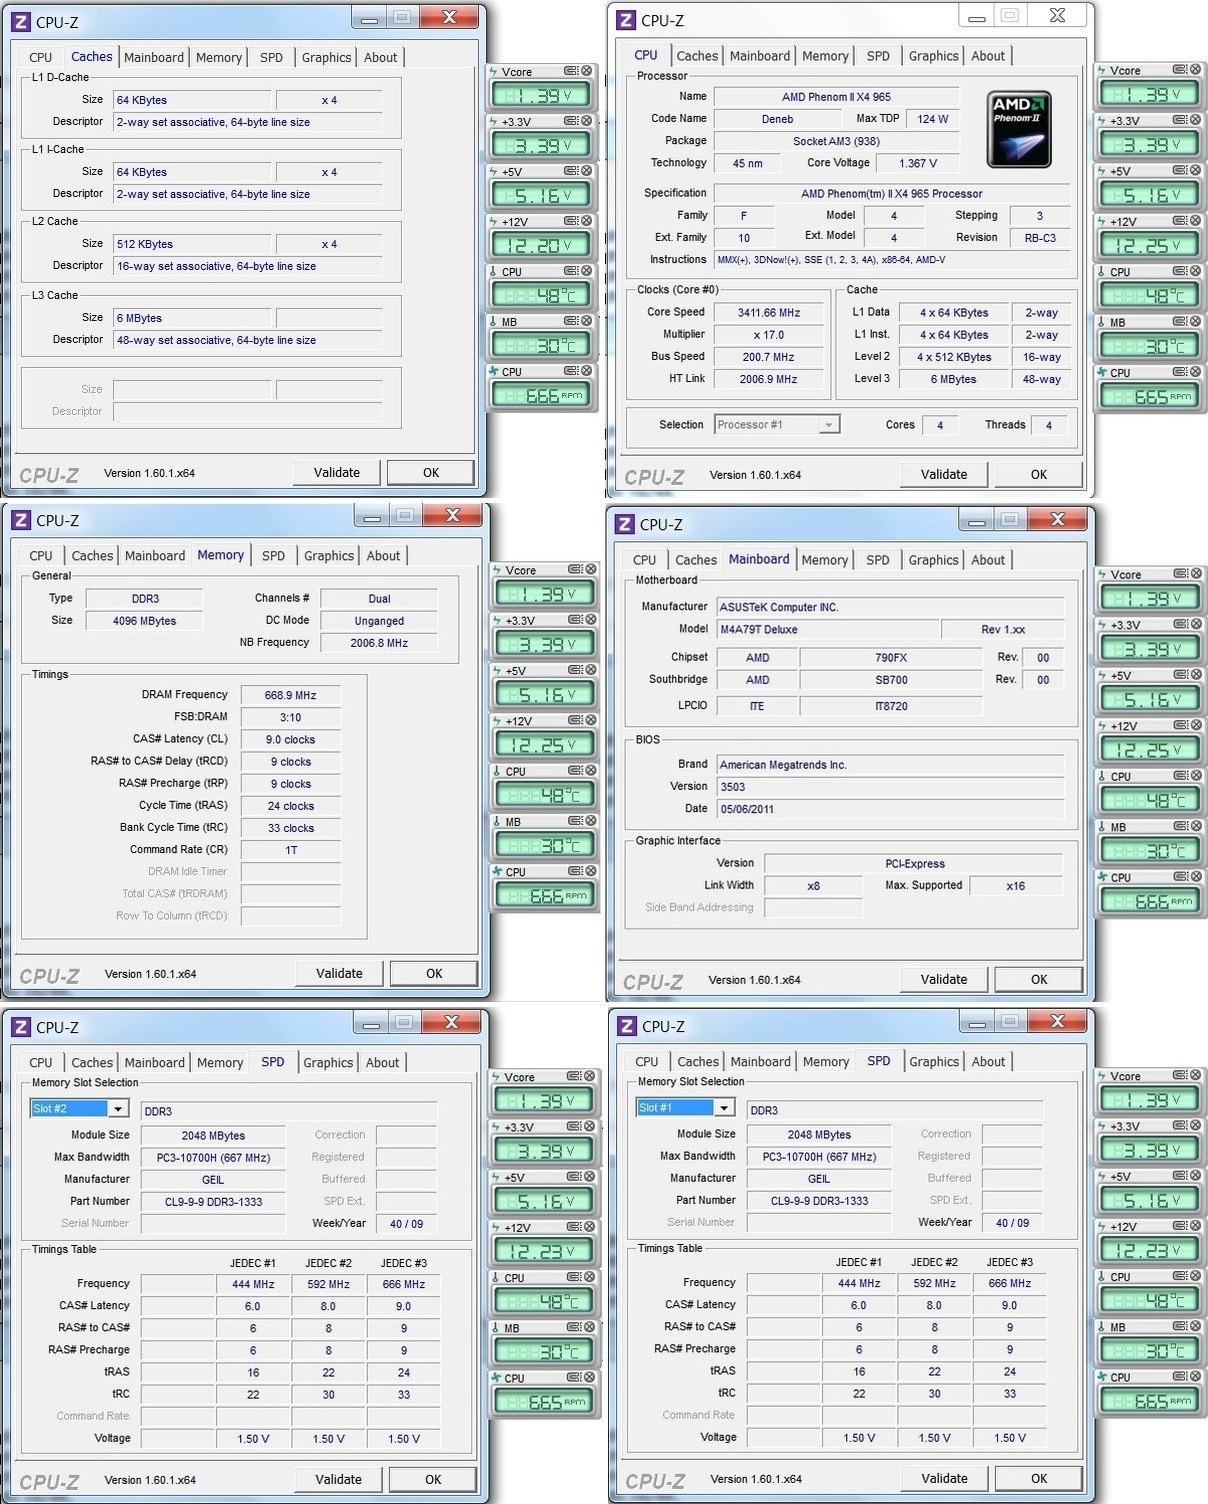Select the BIOS date 05/06/2011 field

pyautogui.click(x=890, y=809)
